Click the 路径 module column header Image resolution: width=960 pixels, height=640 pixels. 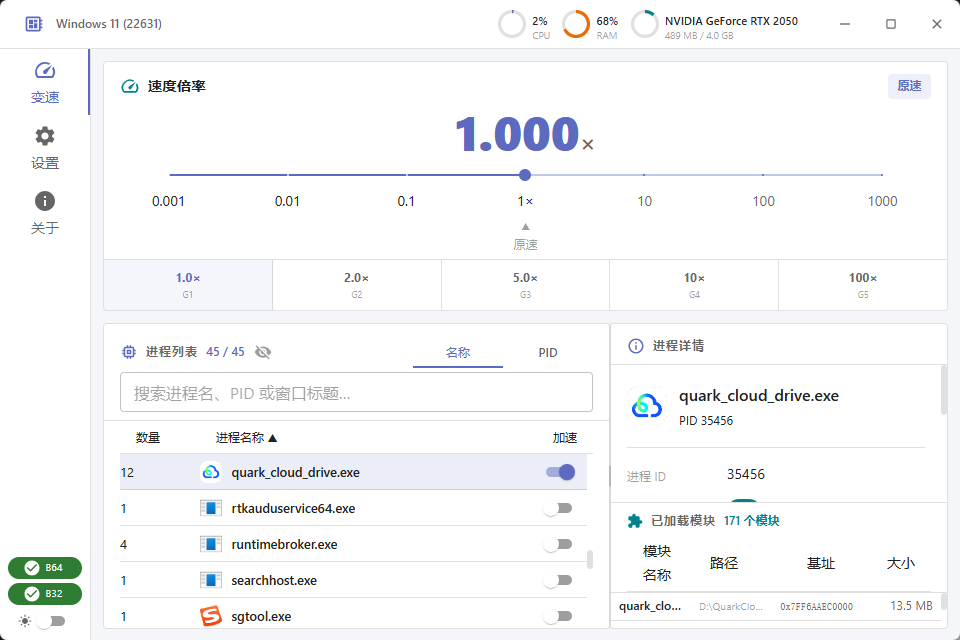coord(724,563)
